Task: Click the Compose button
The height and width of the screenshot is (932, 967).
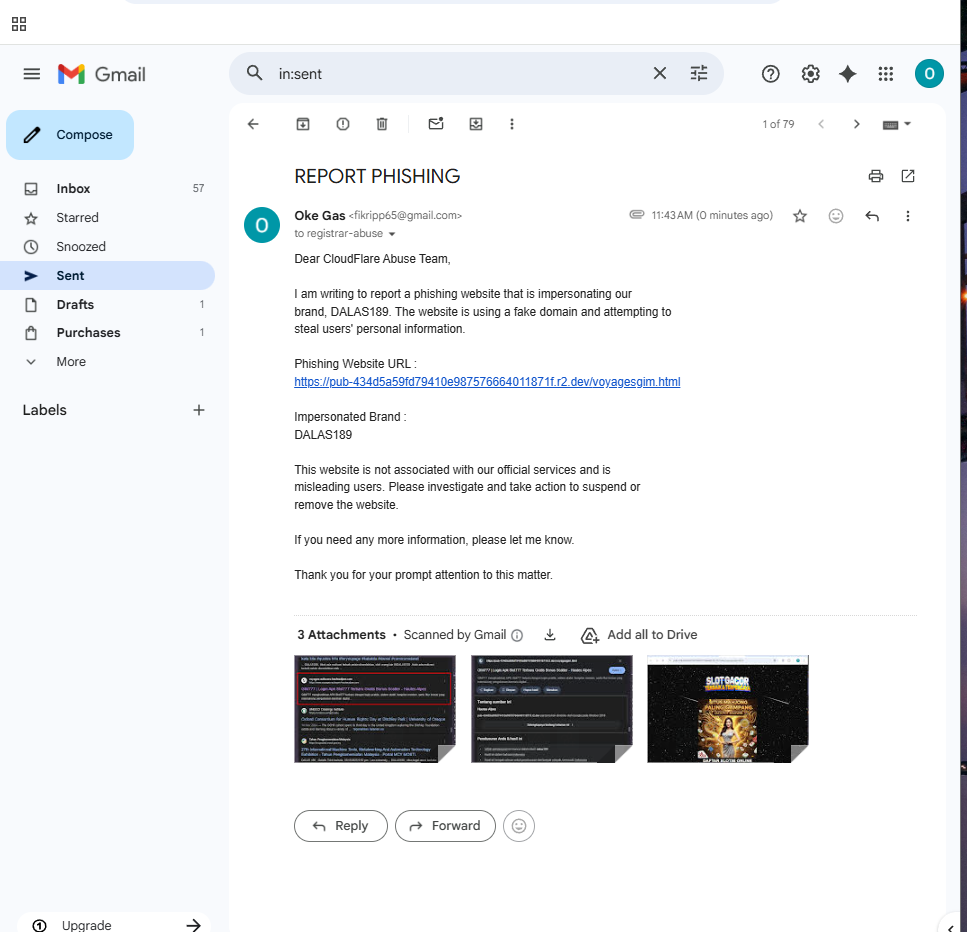Action: (70, 135)
